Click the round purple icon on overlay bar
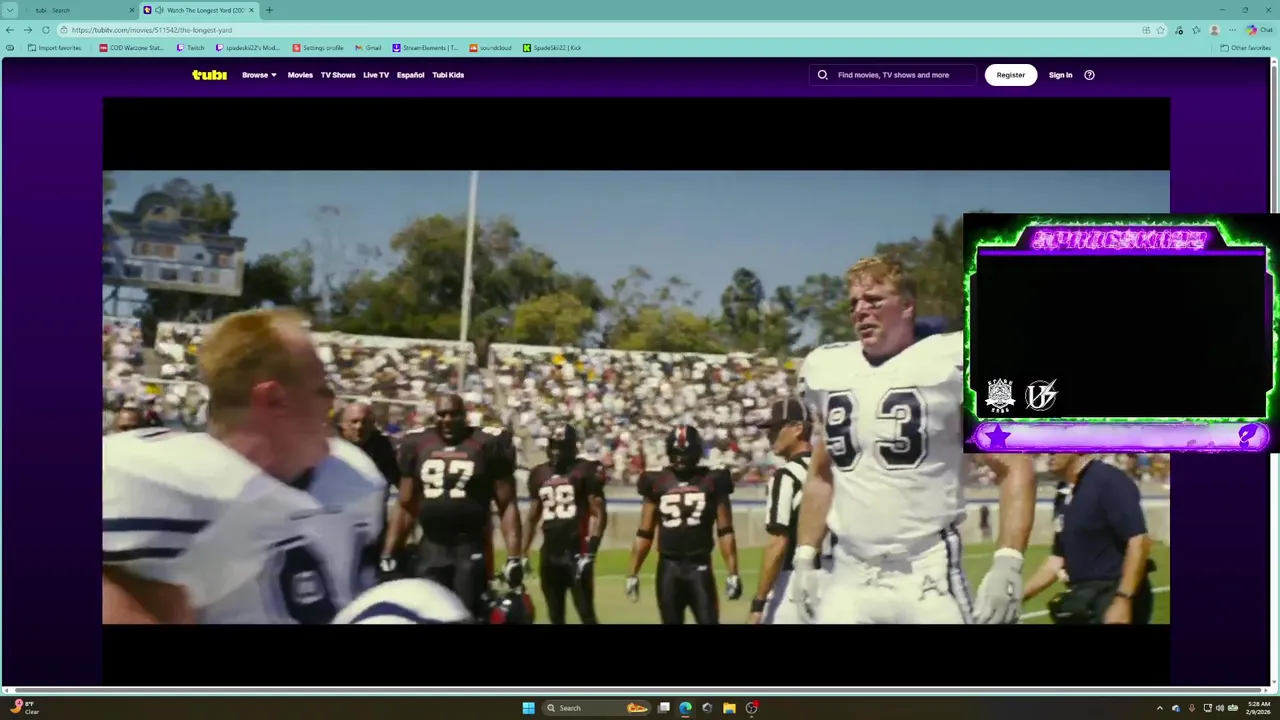1280x720 pixels. coord(1248,435)
